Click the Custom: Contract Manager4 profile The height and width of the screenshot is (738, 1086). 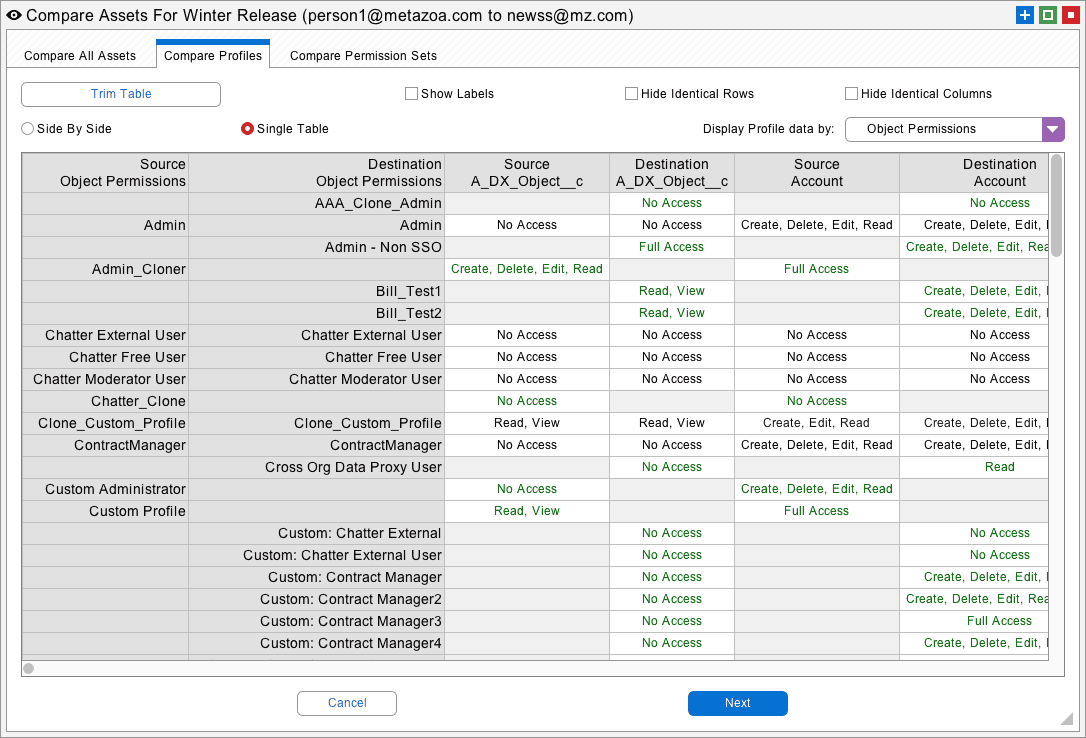(x=317, y=643)
